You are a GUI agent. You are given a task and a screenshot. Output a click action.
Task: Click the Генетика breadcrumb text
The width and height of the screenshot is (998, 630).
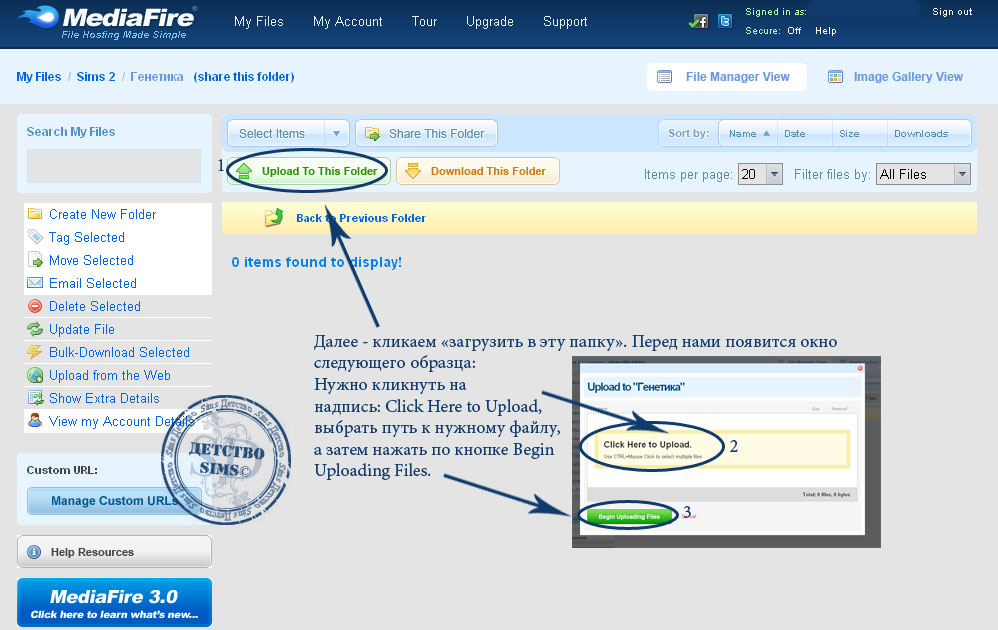(157, 77)
